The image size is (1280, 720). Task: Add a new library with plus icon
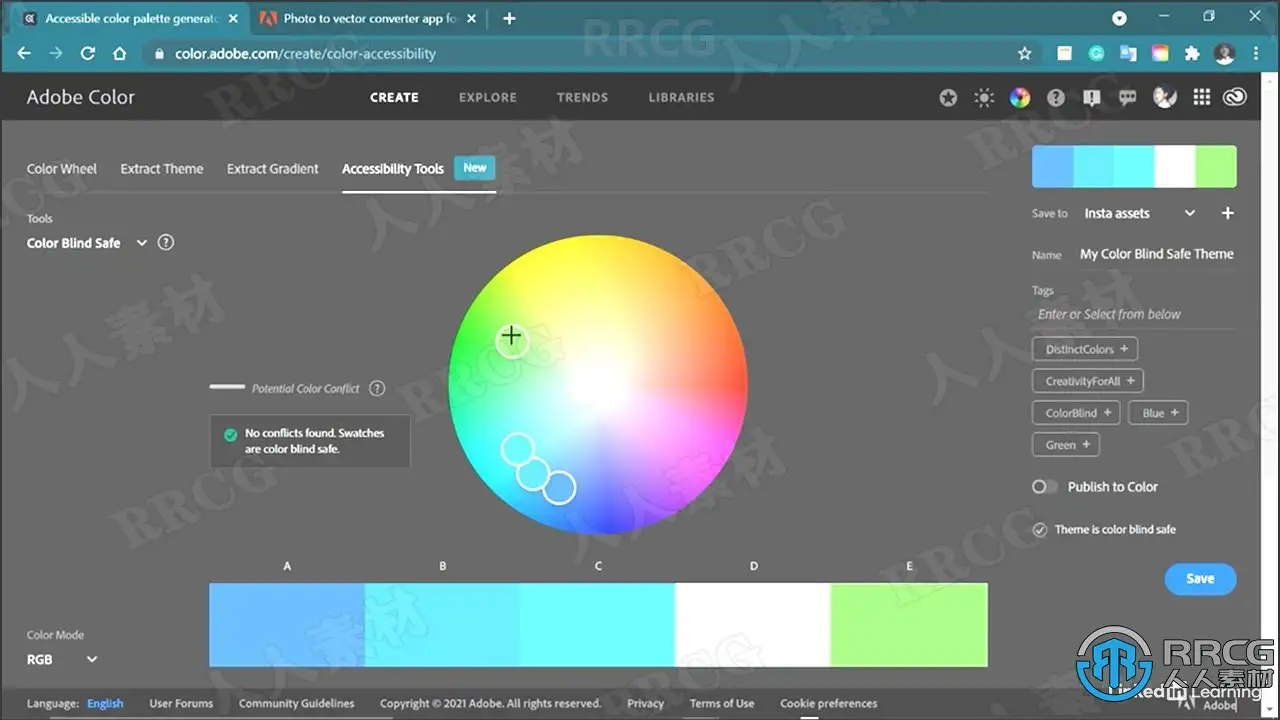[1228, 213]
